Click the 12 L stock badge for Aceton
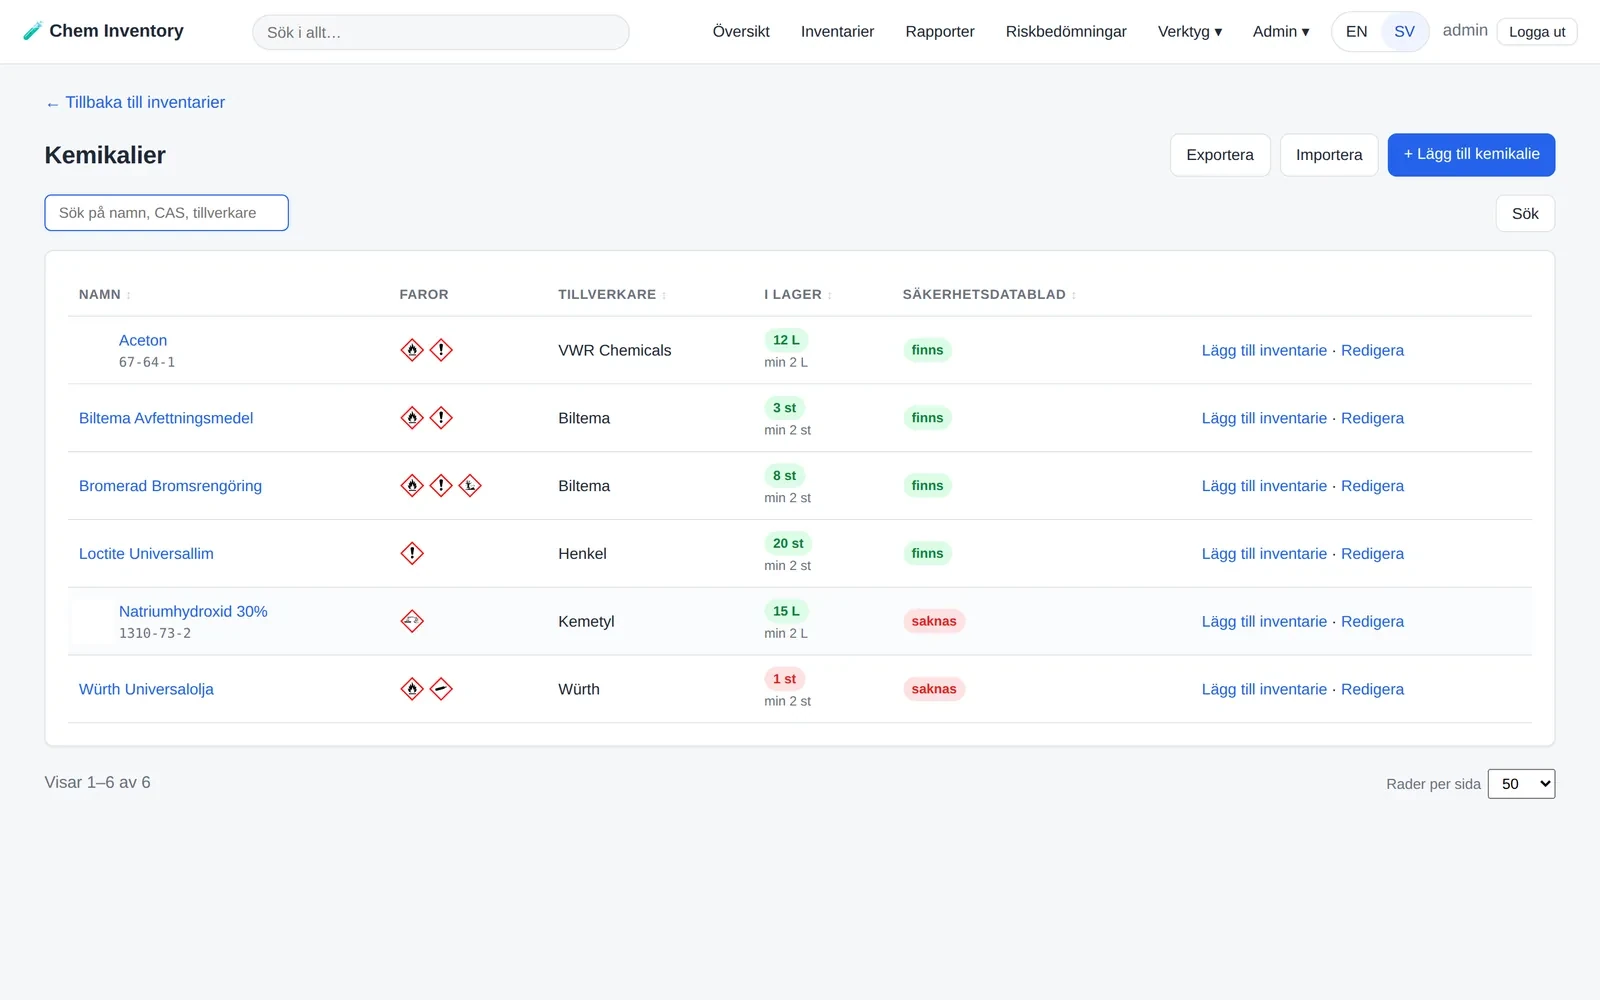This screenshot has width=1600, height=1000. click(786, 340)
